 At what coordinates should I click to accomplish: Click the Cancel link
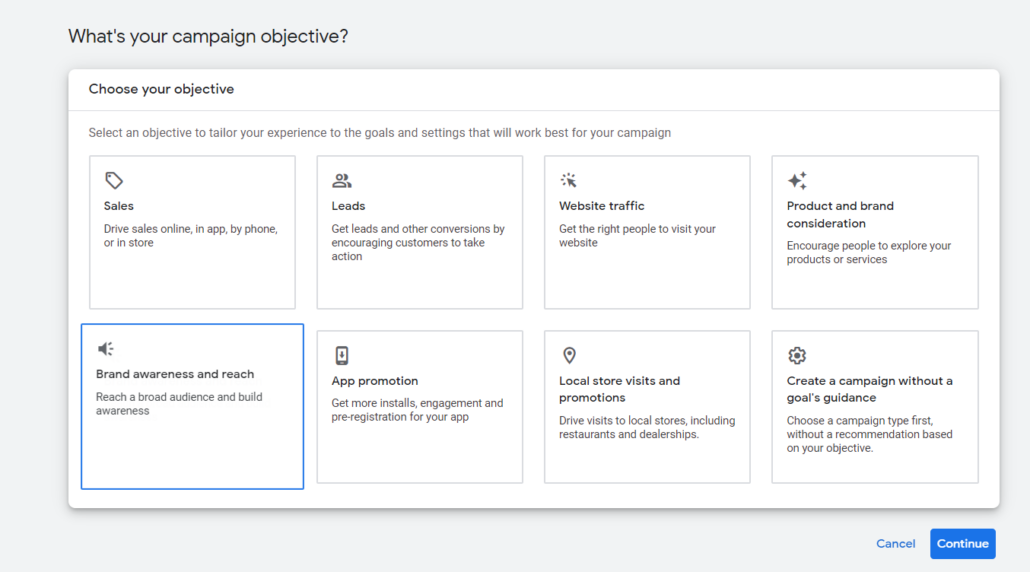click(895, 544)
